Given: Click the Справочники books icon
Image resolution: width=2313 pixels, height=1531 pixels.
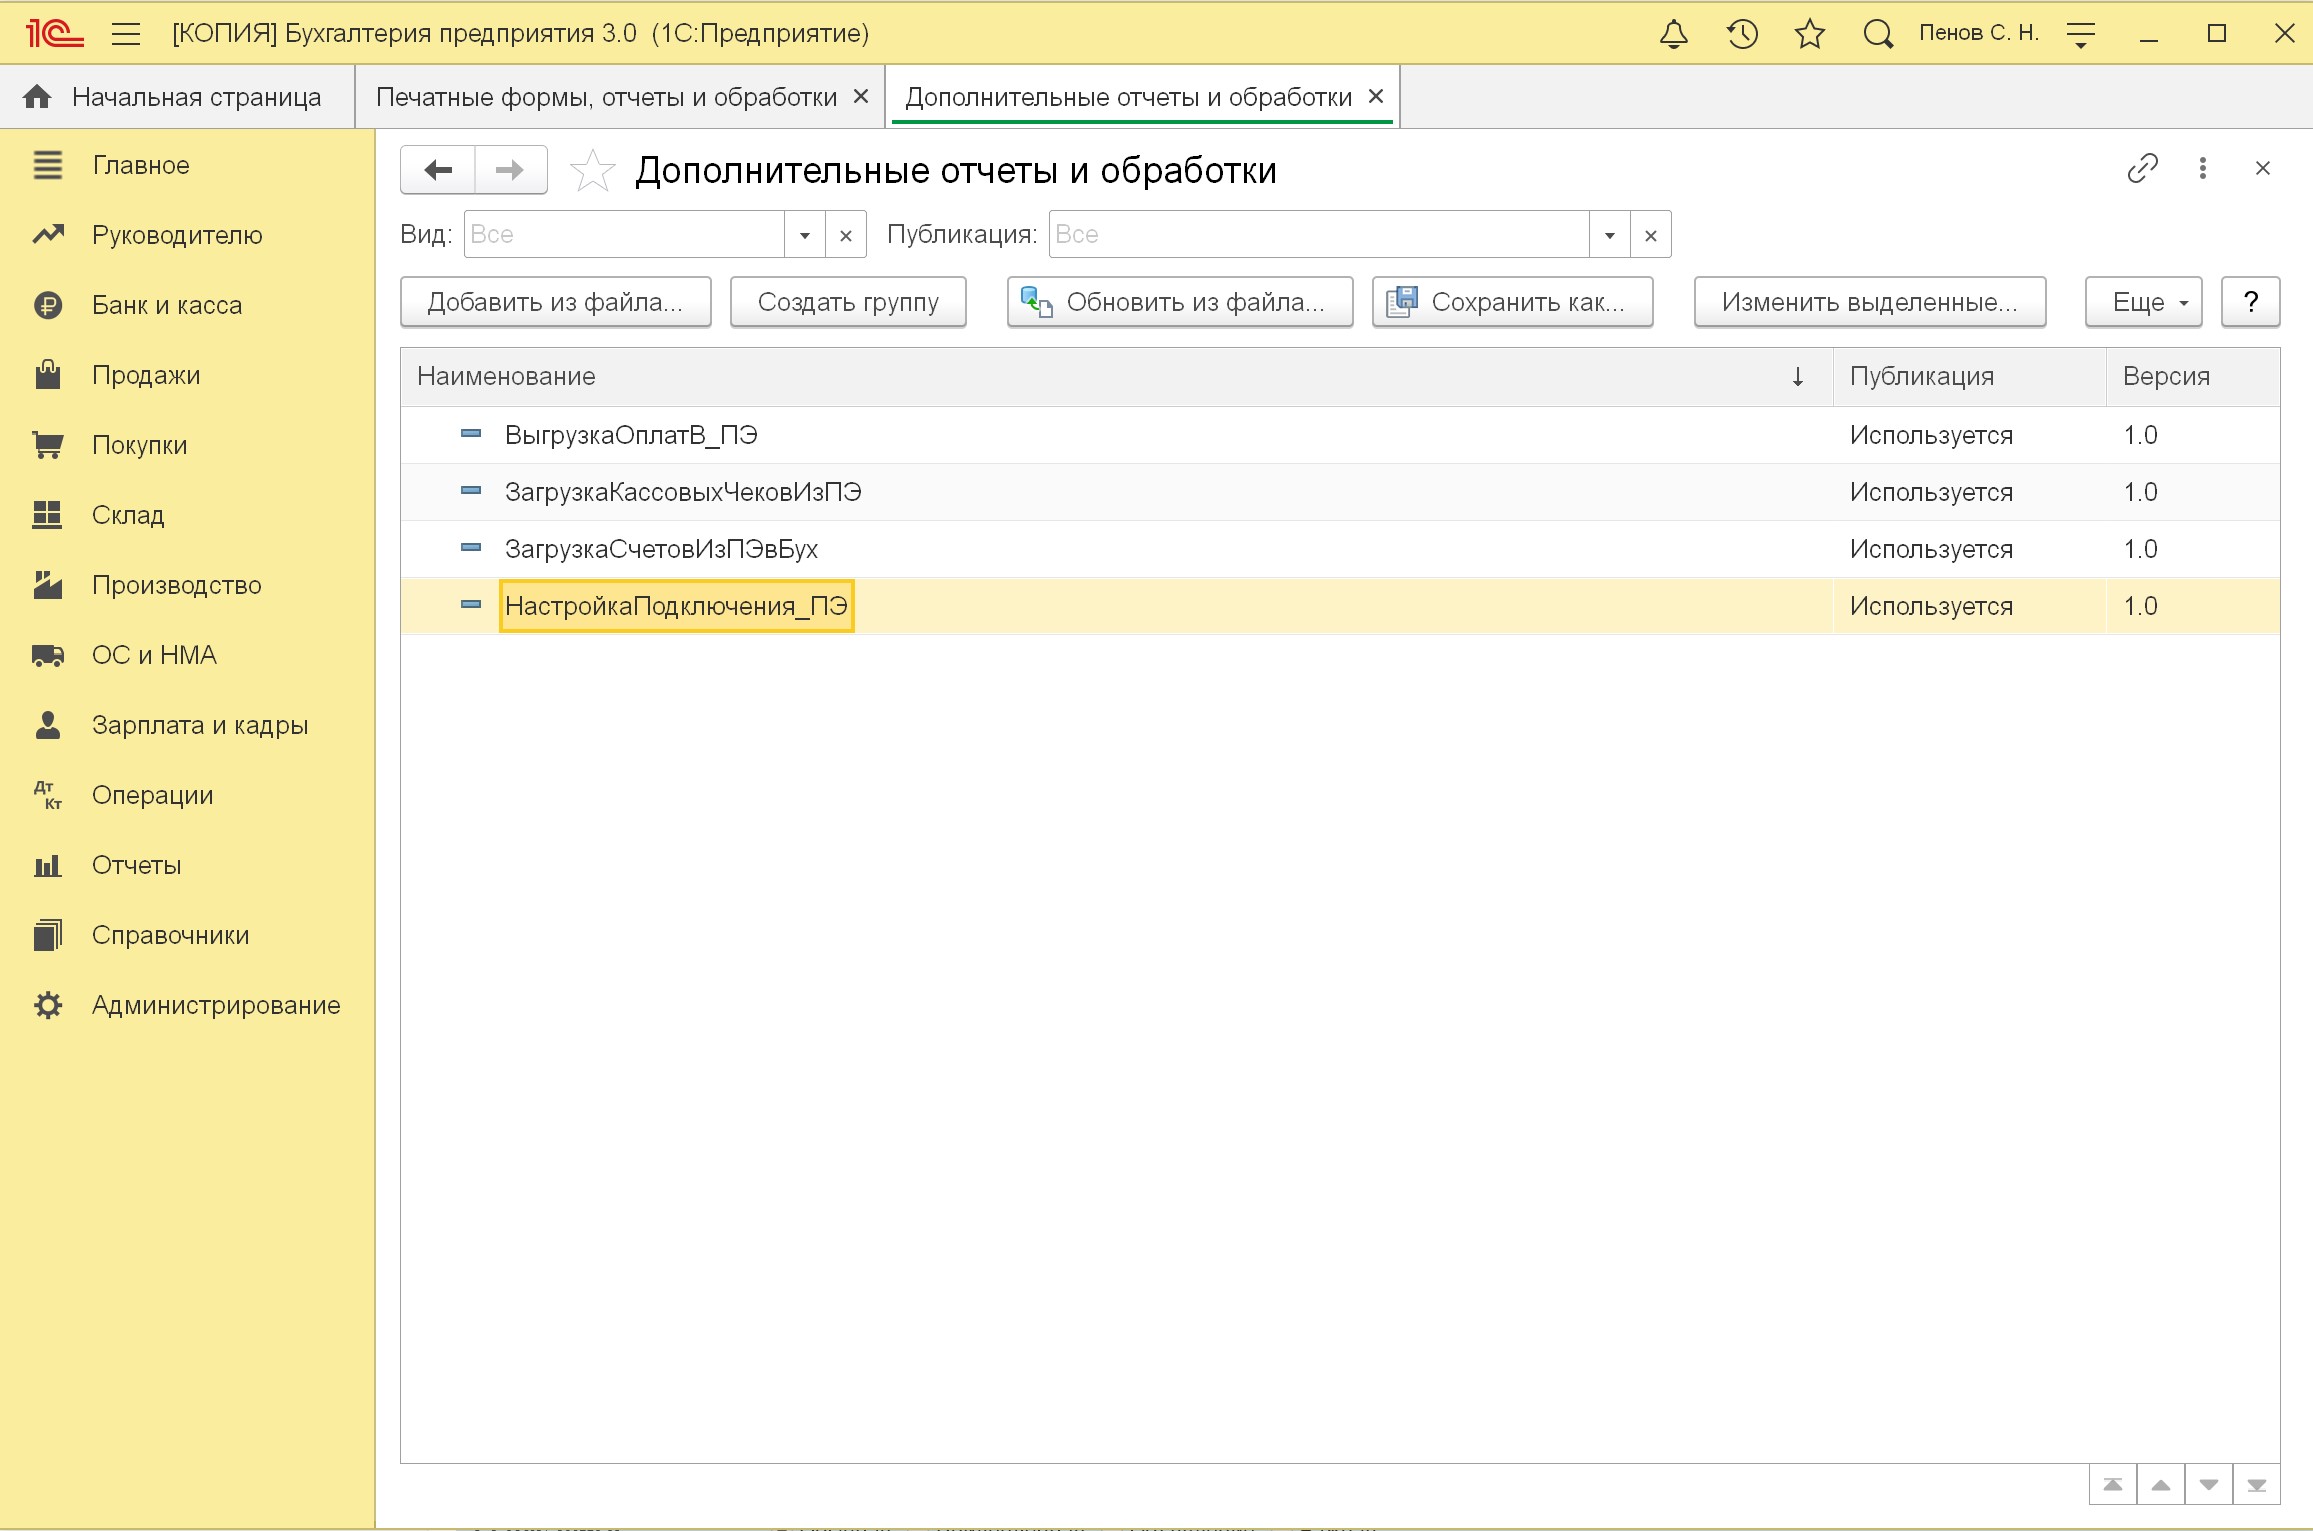Looking at the screenshot, I should (48, 935).
